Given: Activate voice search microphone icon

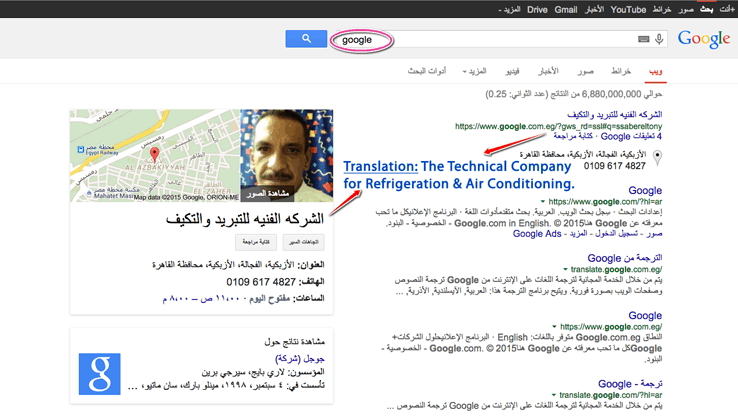Looking at the screenshot, I should 659,39.
